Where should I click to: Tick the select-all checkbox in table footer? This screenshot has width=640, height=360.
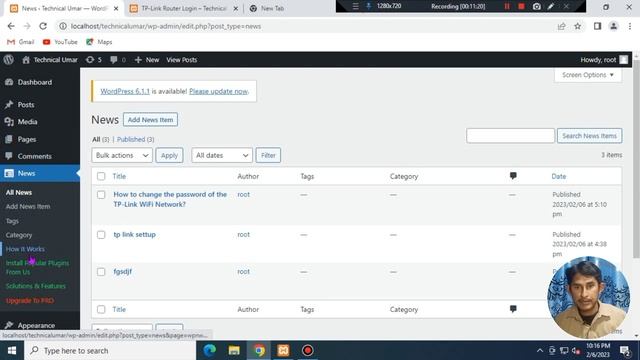tap(101, 309)
